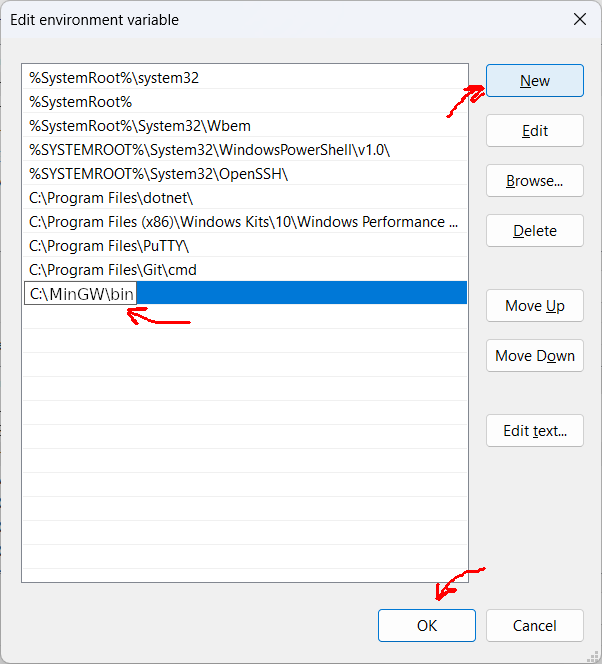The width and height of the screenshot is (602, 664).
Task: Select the Windows Kits Performance path entry
Action: (245, 221)
